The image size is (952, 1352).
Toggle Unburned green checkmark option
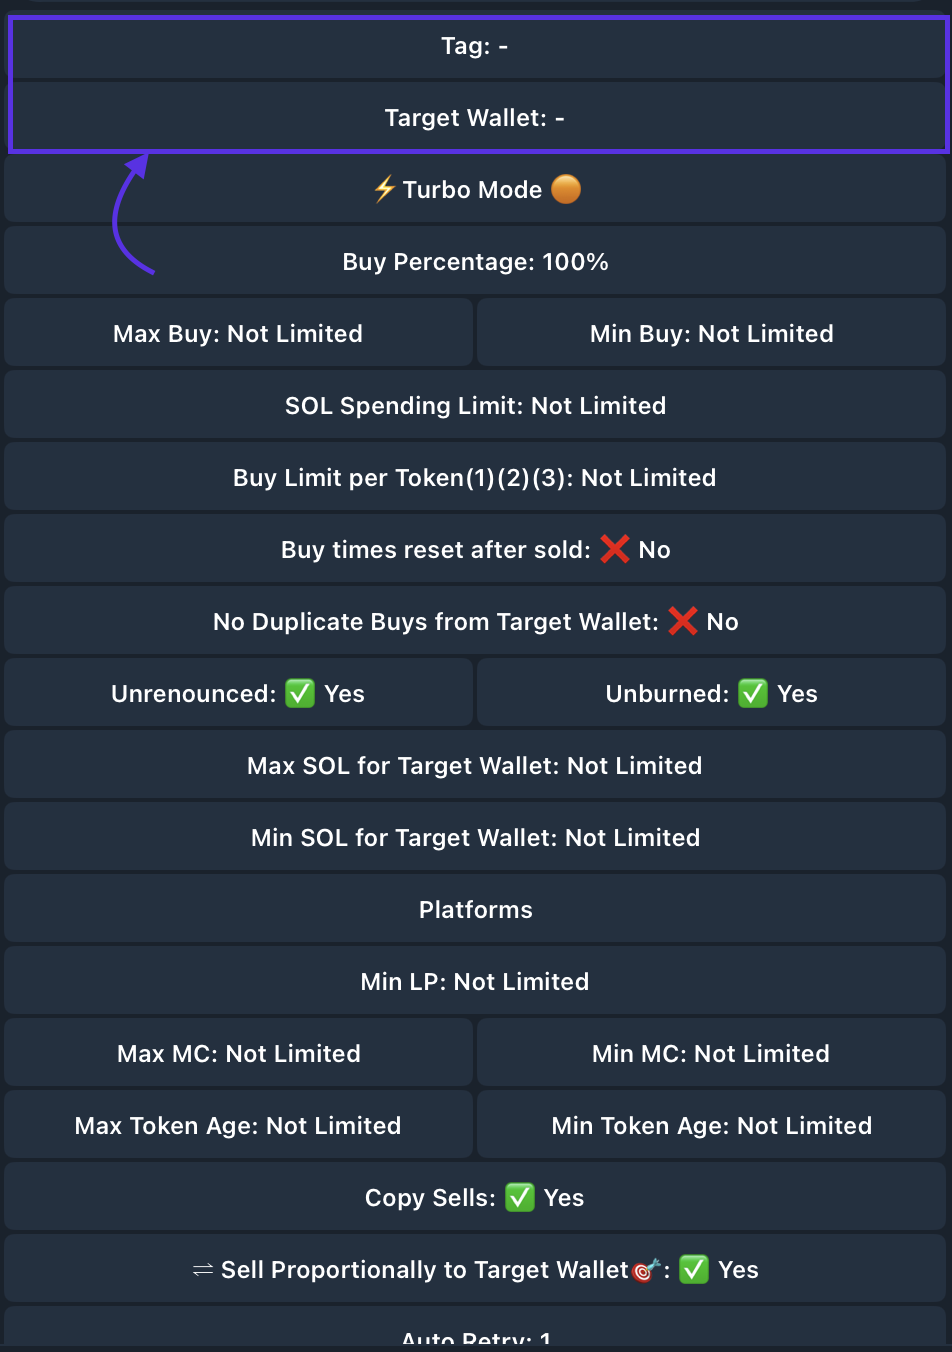coord(711,694)
